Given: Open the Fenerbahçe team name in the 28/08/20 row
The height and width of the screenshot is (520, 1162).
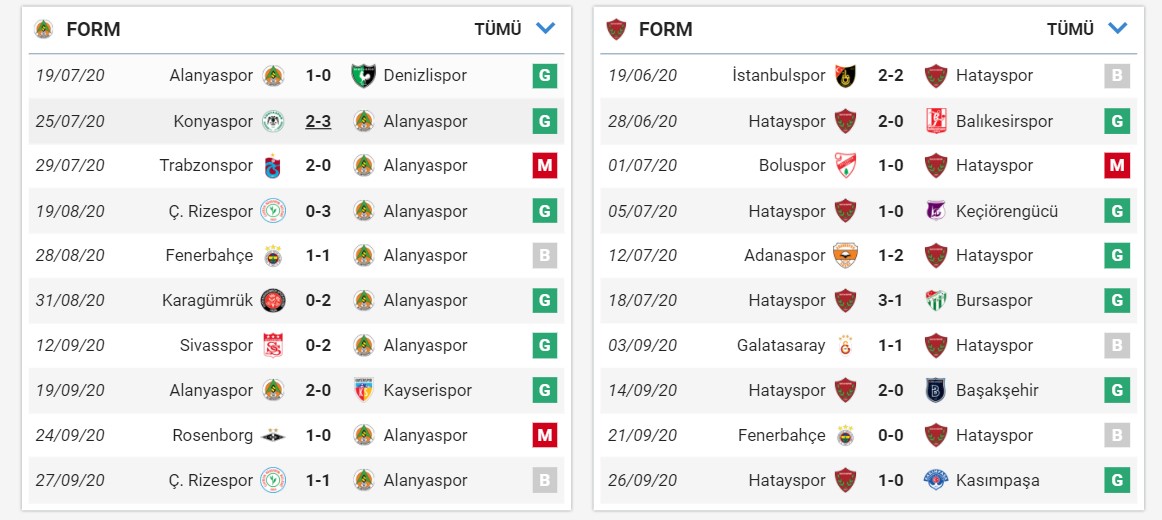Looking at the screenshot, I should pos(209,255).
